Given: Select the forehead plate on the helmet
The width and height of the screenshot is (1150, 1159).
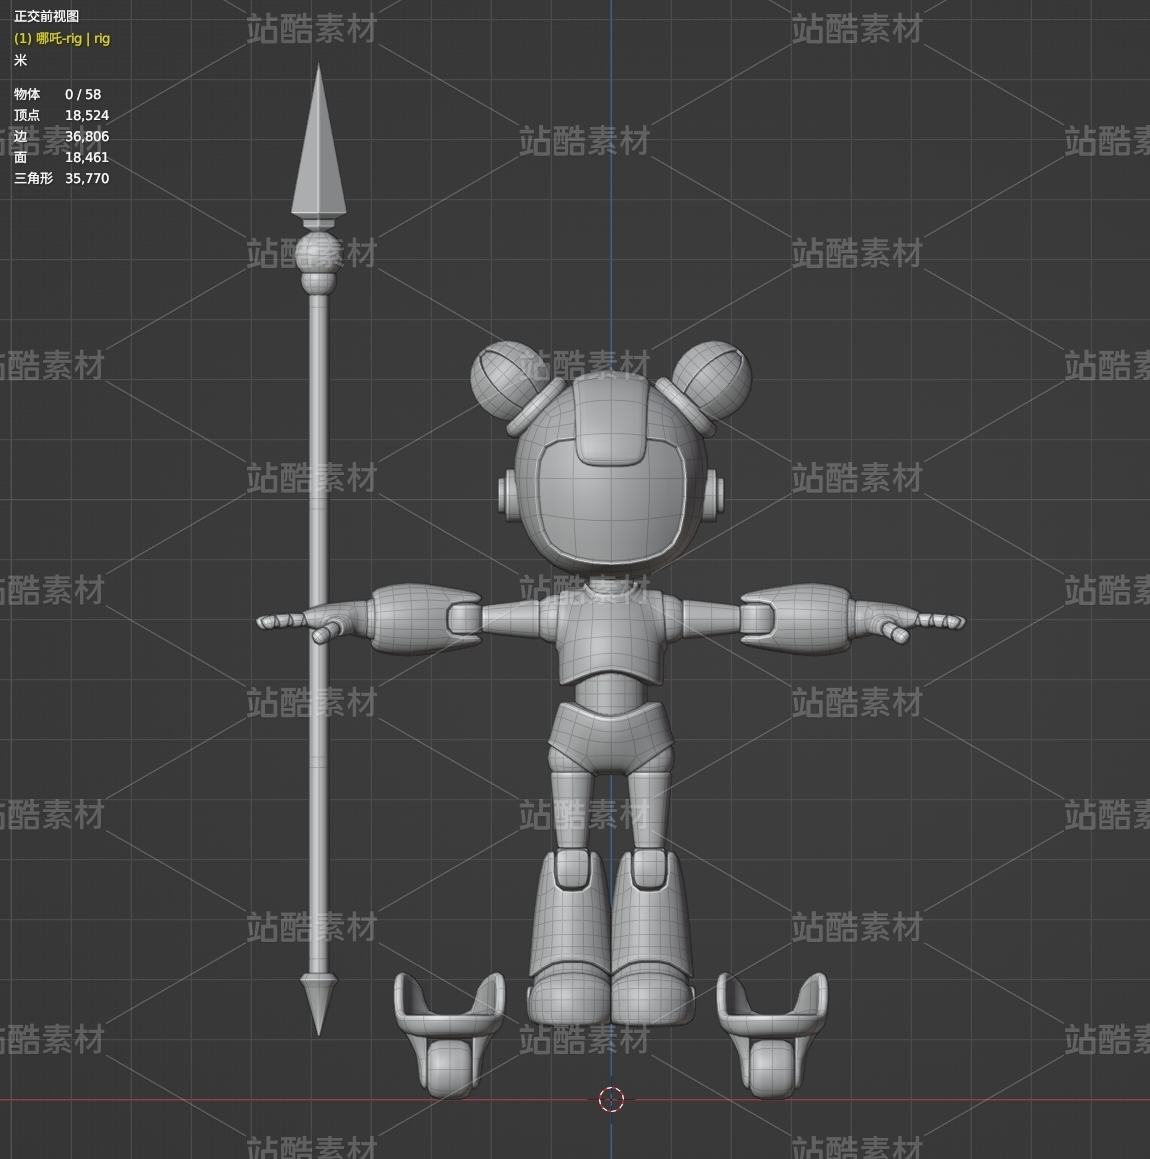Looking at the screenshot, I should point(610,421).
